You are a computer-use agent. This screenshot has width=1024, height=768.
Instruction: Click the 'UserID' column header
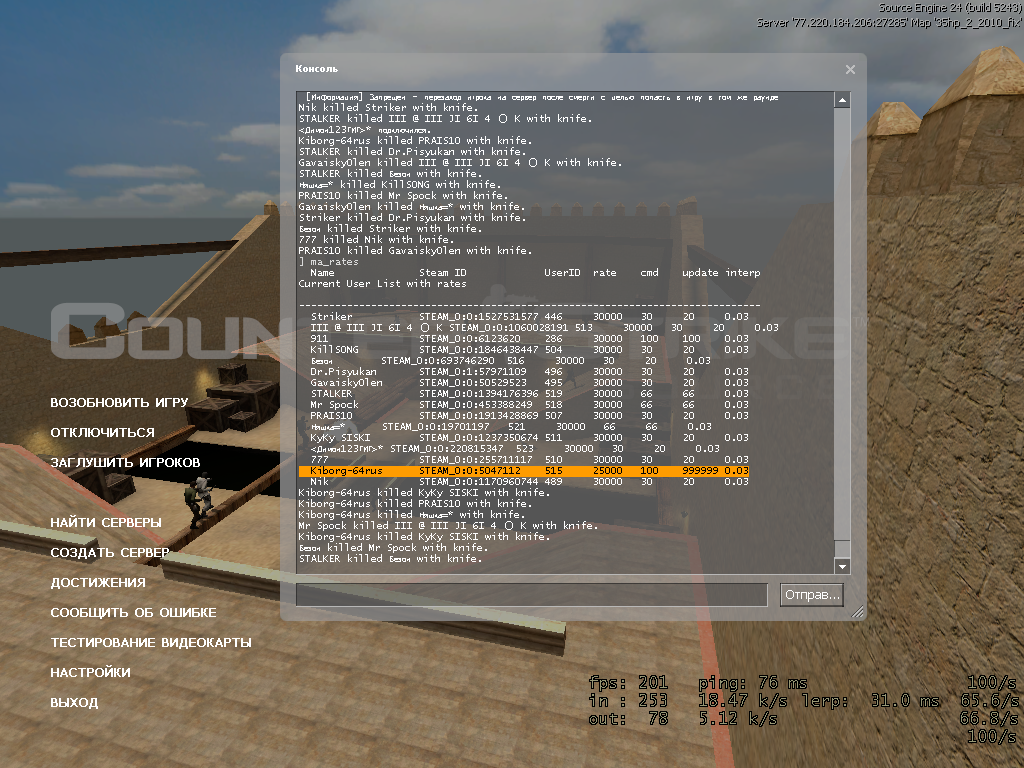[562, 273]
